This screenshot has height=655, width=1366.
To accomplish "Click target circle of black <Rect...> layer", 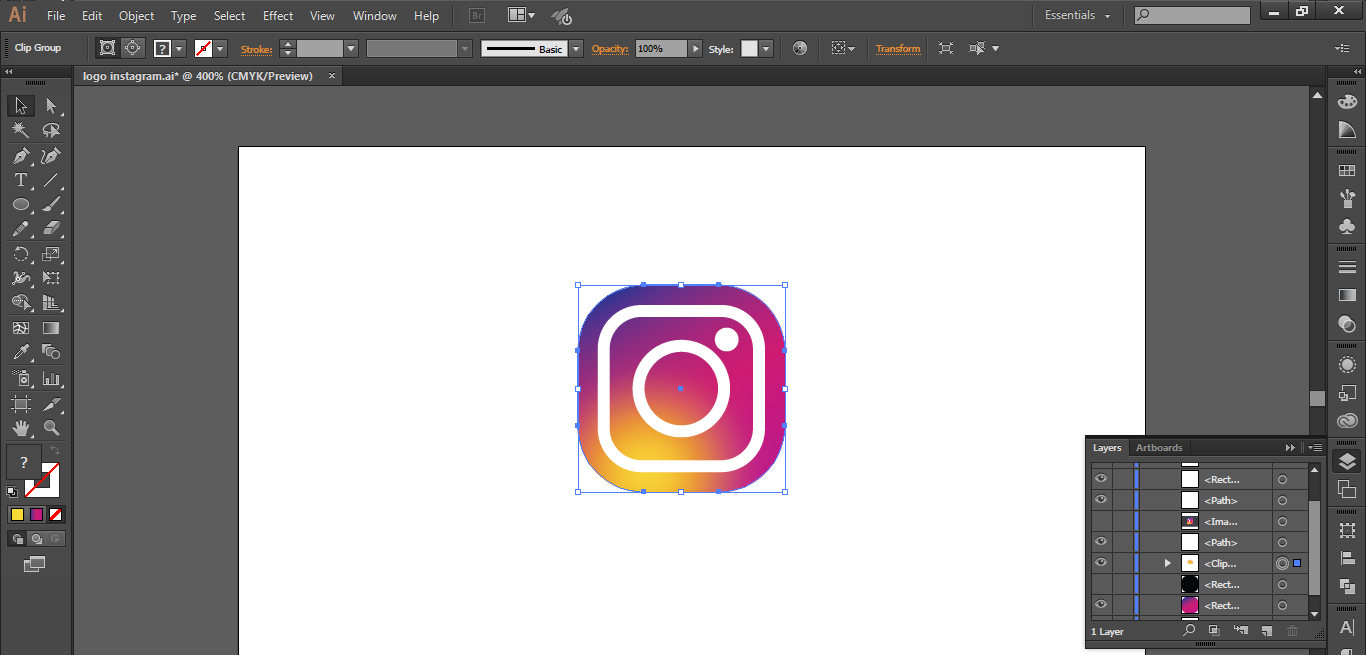I will pyautogui.click(x=1282, y=584).
